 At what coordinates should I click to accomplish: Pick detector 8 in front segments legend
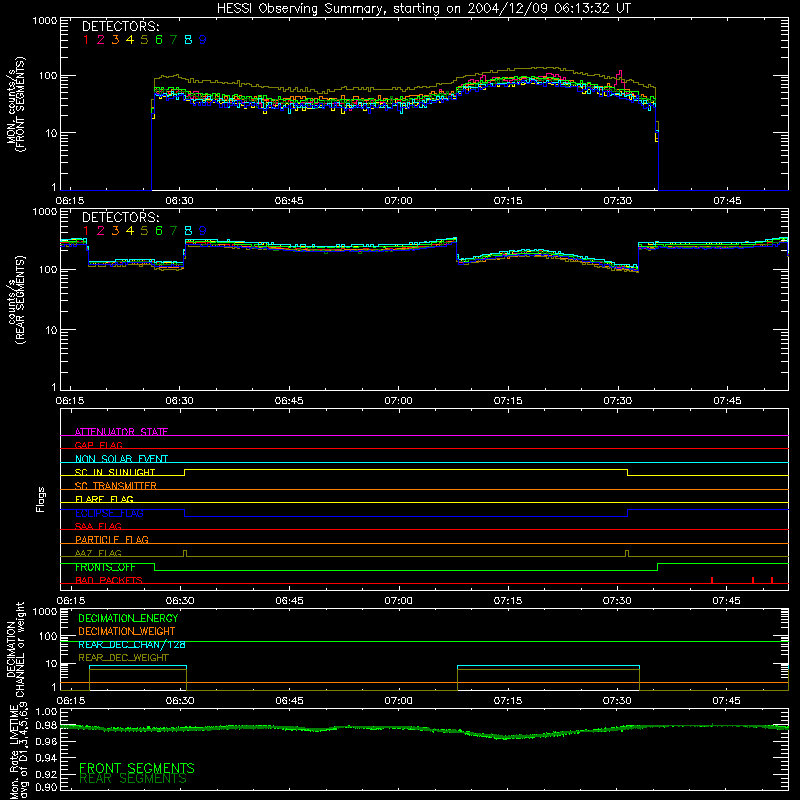(x=188, y=40)
